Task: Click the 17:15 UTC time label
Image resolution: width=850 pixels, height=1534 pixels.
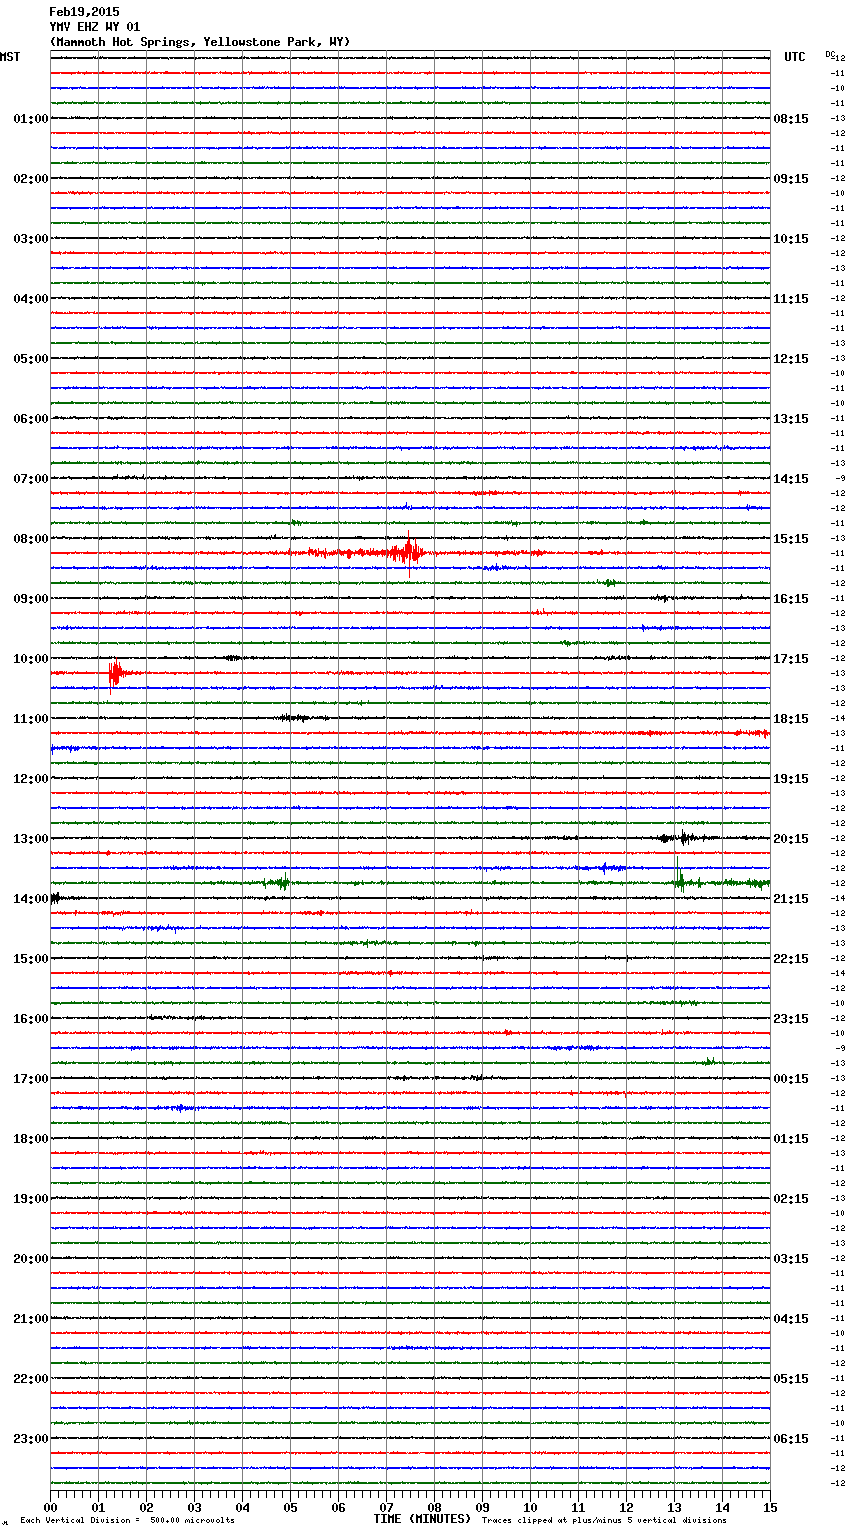Action: click(791, 659)
